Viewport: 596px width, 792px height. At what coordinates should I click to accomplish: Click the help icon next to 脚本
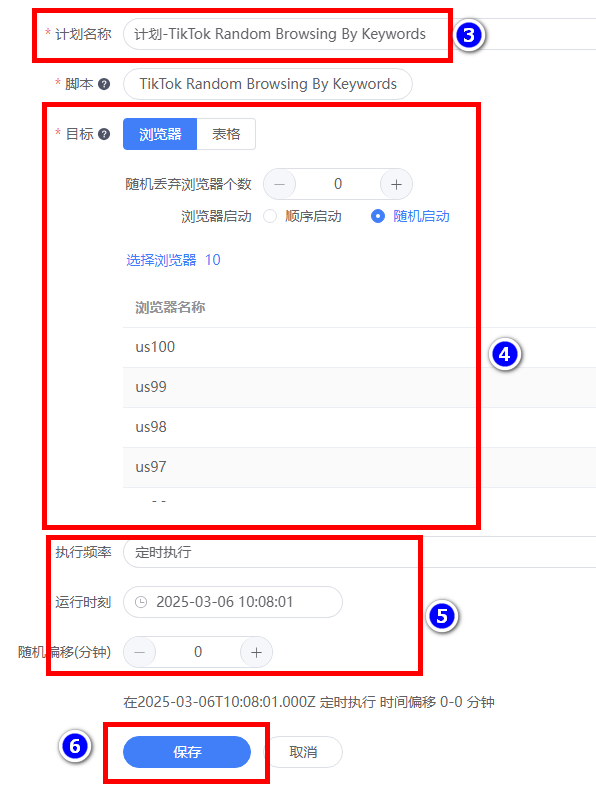pos(104,84)
